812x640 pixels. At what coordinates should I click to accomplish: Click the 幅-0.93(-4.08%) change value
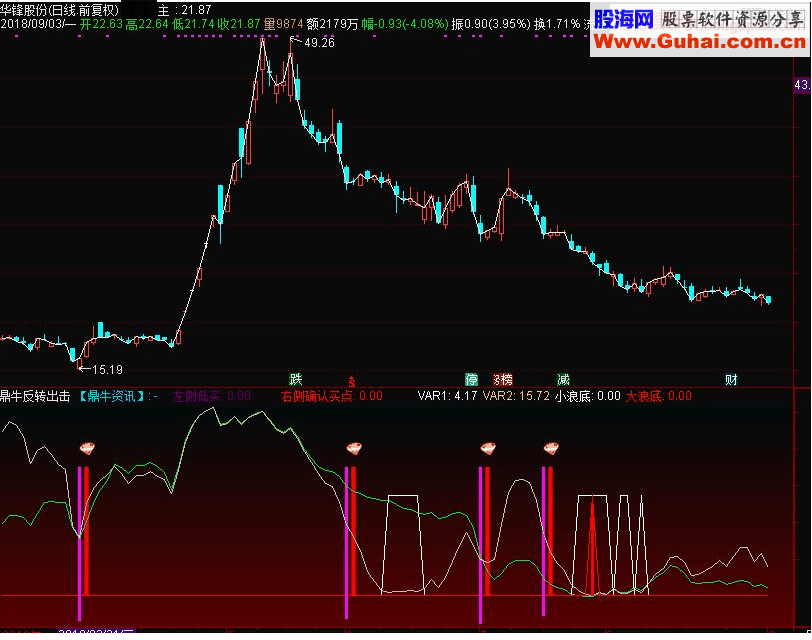pyautogui.click(x=405, y=24)
